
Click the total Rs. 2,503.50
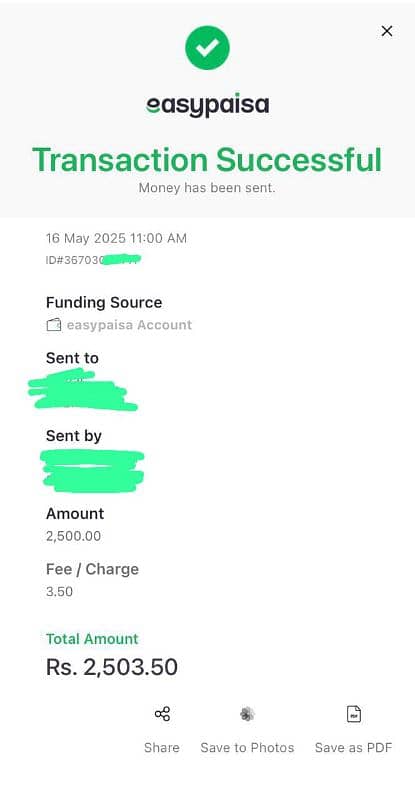tap(112, 667)
